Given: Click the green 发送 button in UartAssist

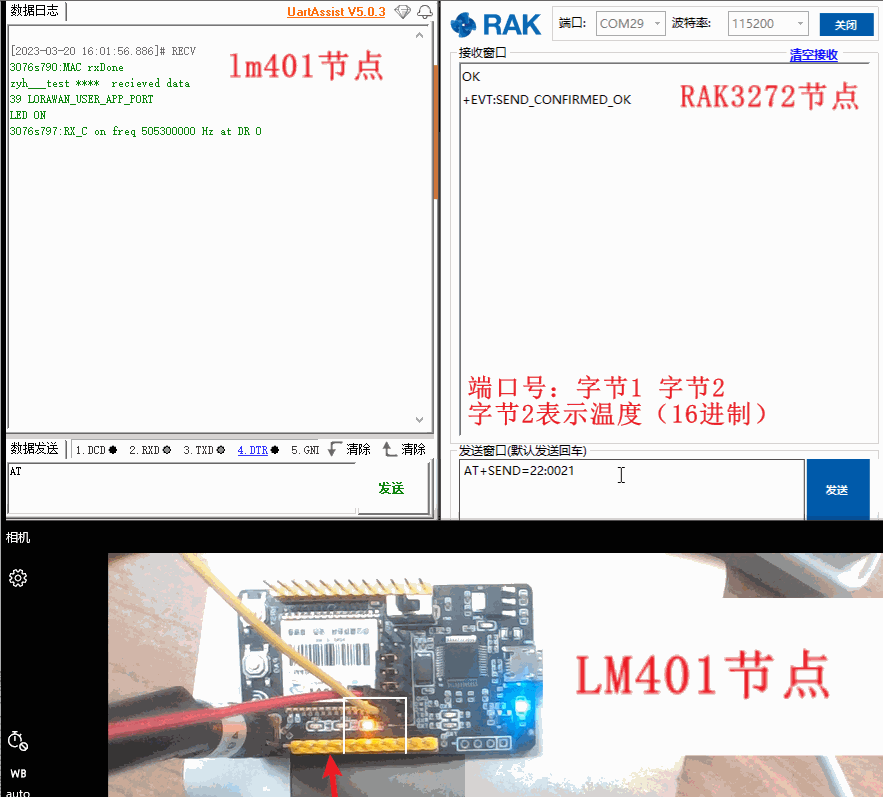Looking at the screenshot, I should pos(391,488).
